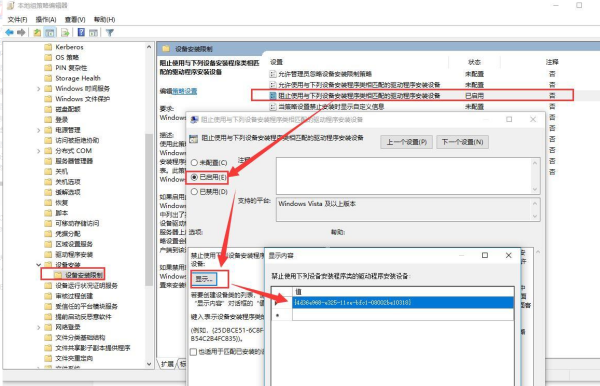Select the 区域设置服务 tree item
This screenshot has height=386, width=600.
[74, 244]
